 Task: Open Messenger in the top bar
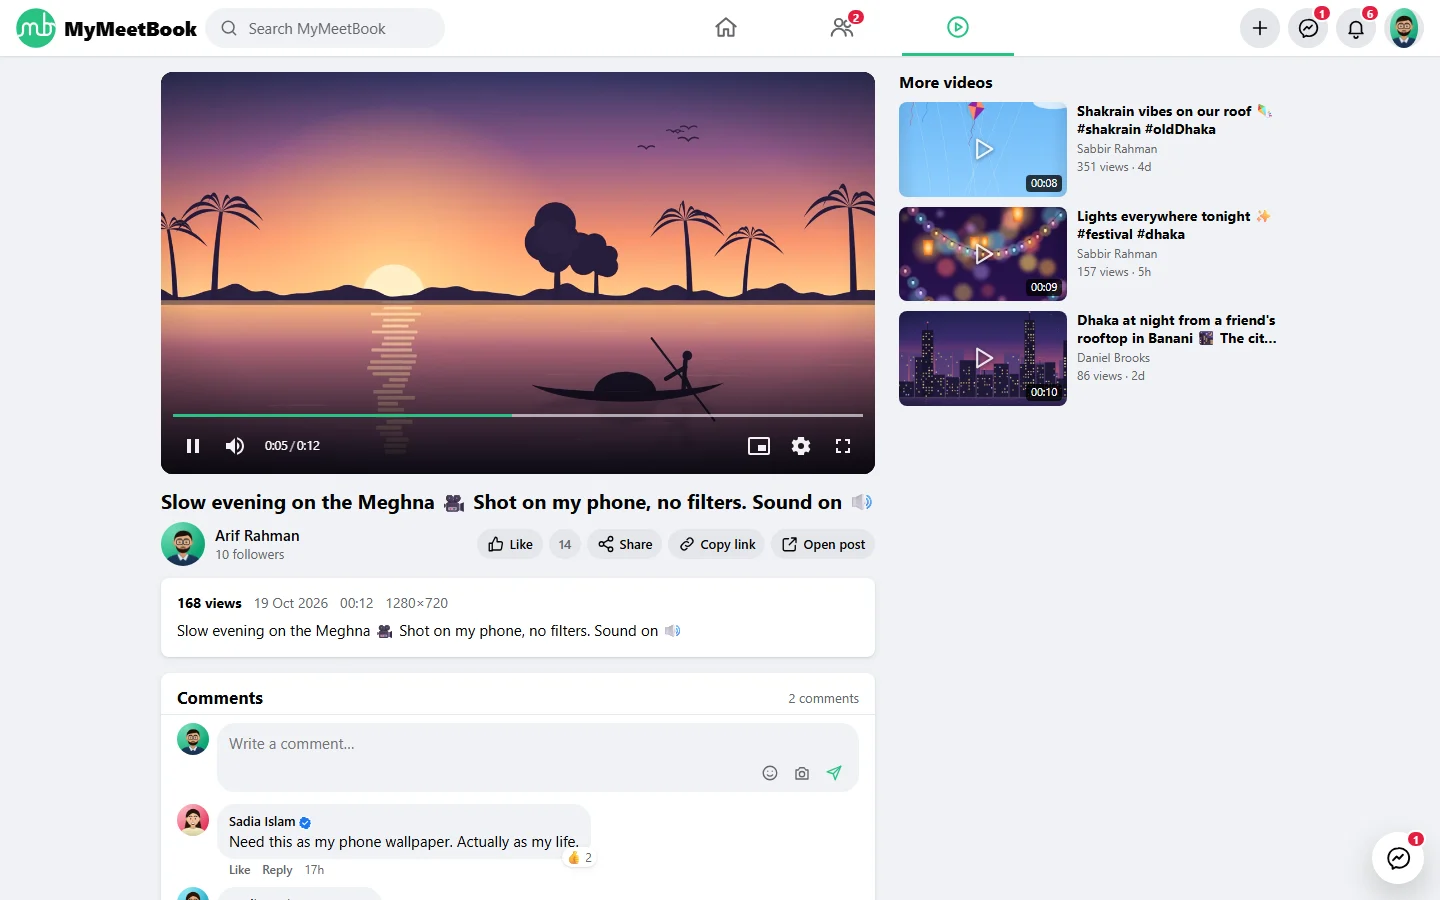click(x=1308, y=28)
